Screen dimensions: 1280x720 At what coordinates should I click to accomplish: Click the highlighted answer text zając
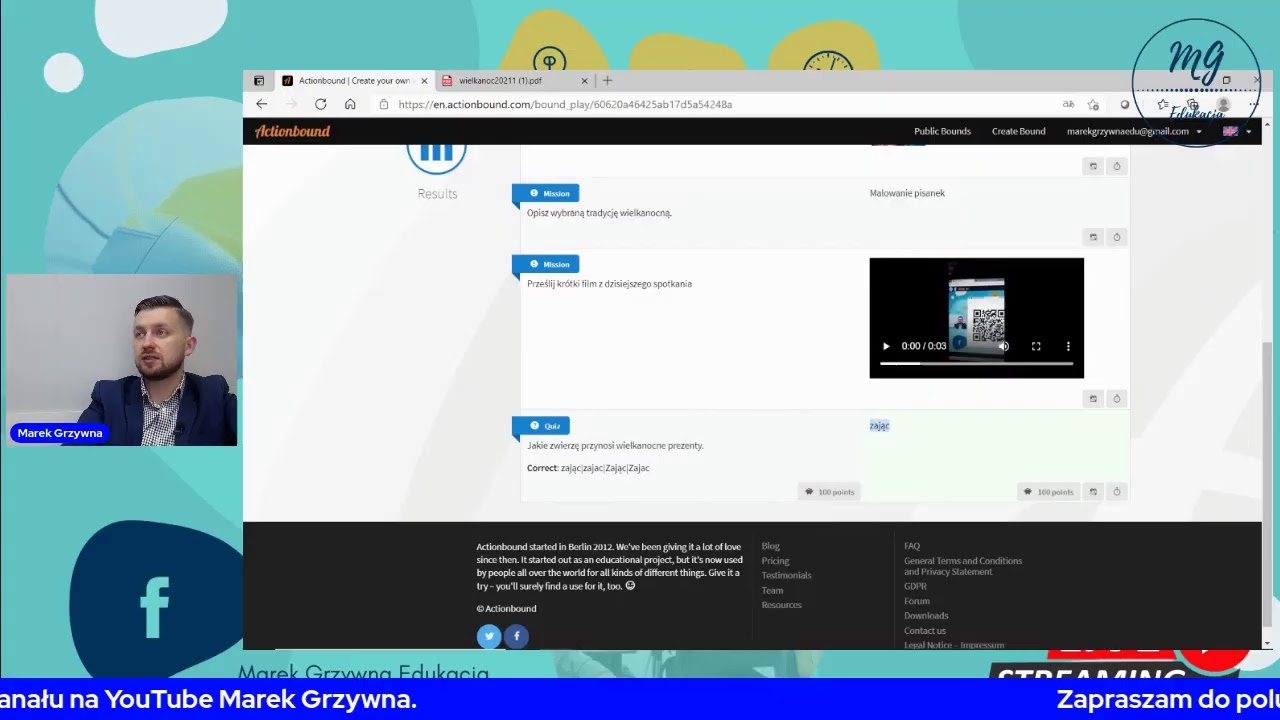pos(879,426)
